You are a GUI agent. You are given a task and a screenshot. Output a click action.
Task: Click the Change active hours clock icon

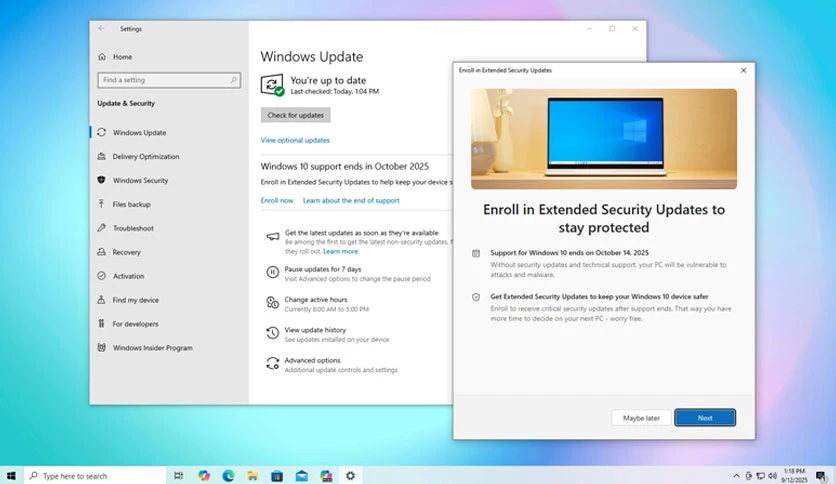click(x=272, y=303)
